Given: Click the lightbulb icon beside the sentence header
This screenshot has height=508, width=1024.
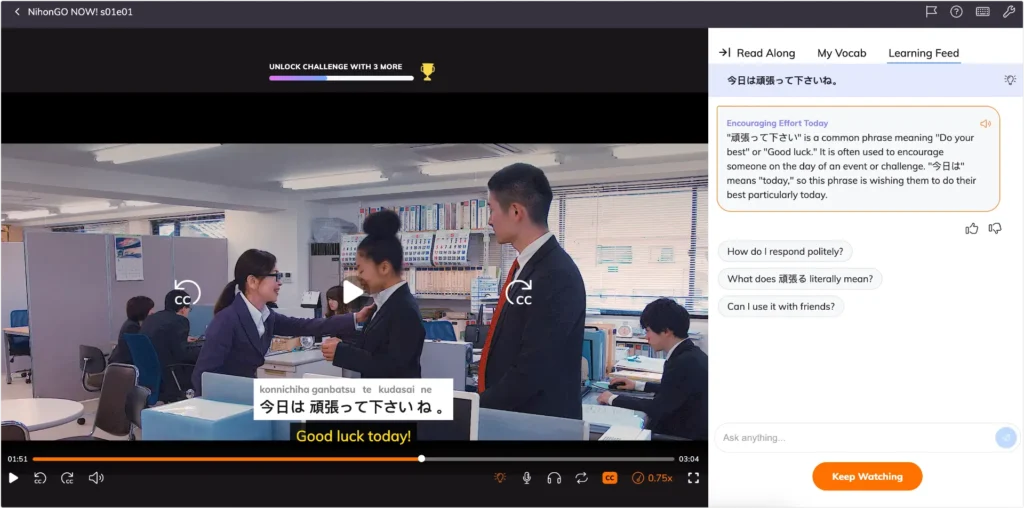Looking at the screenshot, I should 1010,80.
